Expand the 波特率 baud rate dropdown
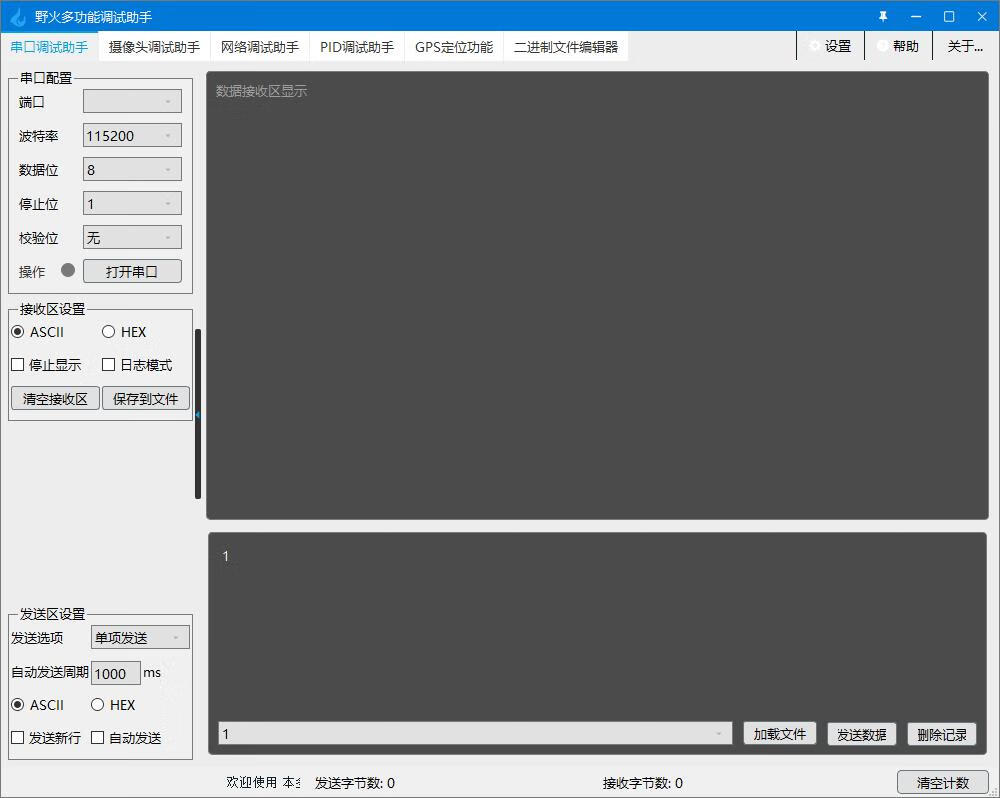This screenshot has width=1000, height=798. point(132,136)
